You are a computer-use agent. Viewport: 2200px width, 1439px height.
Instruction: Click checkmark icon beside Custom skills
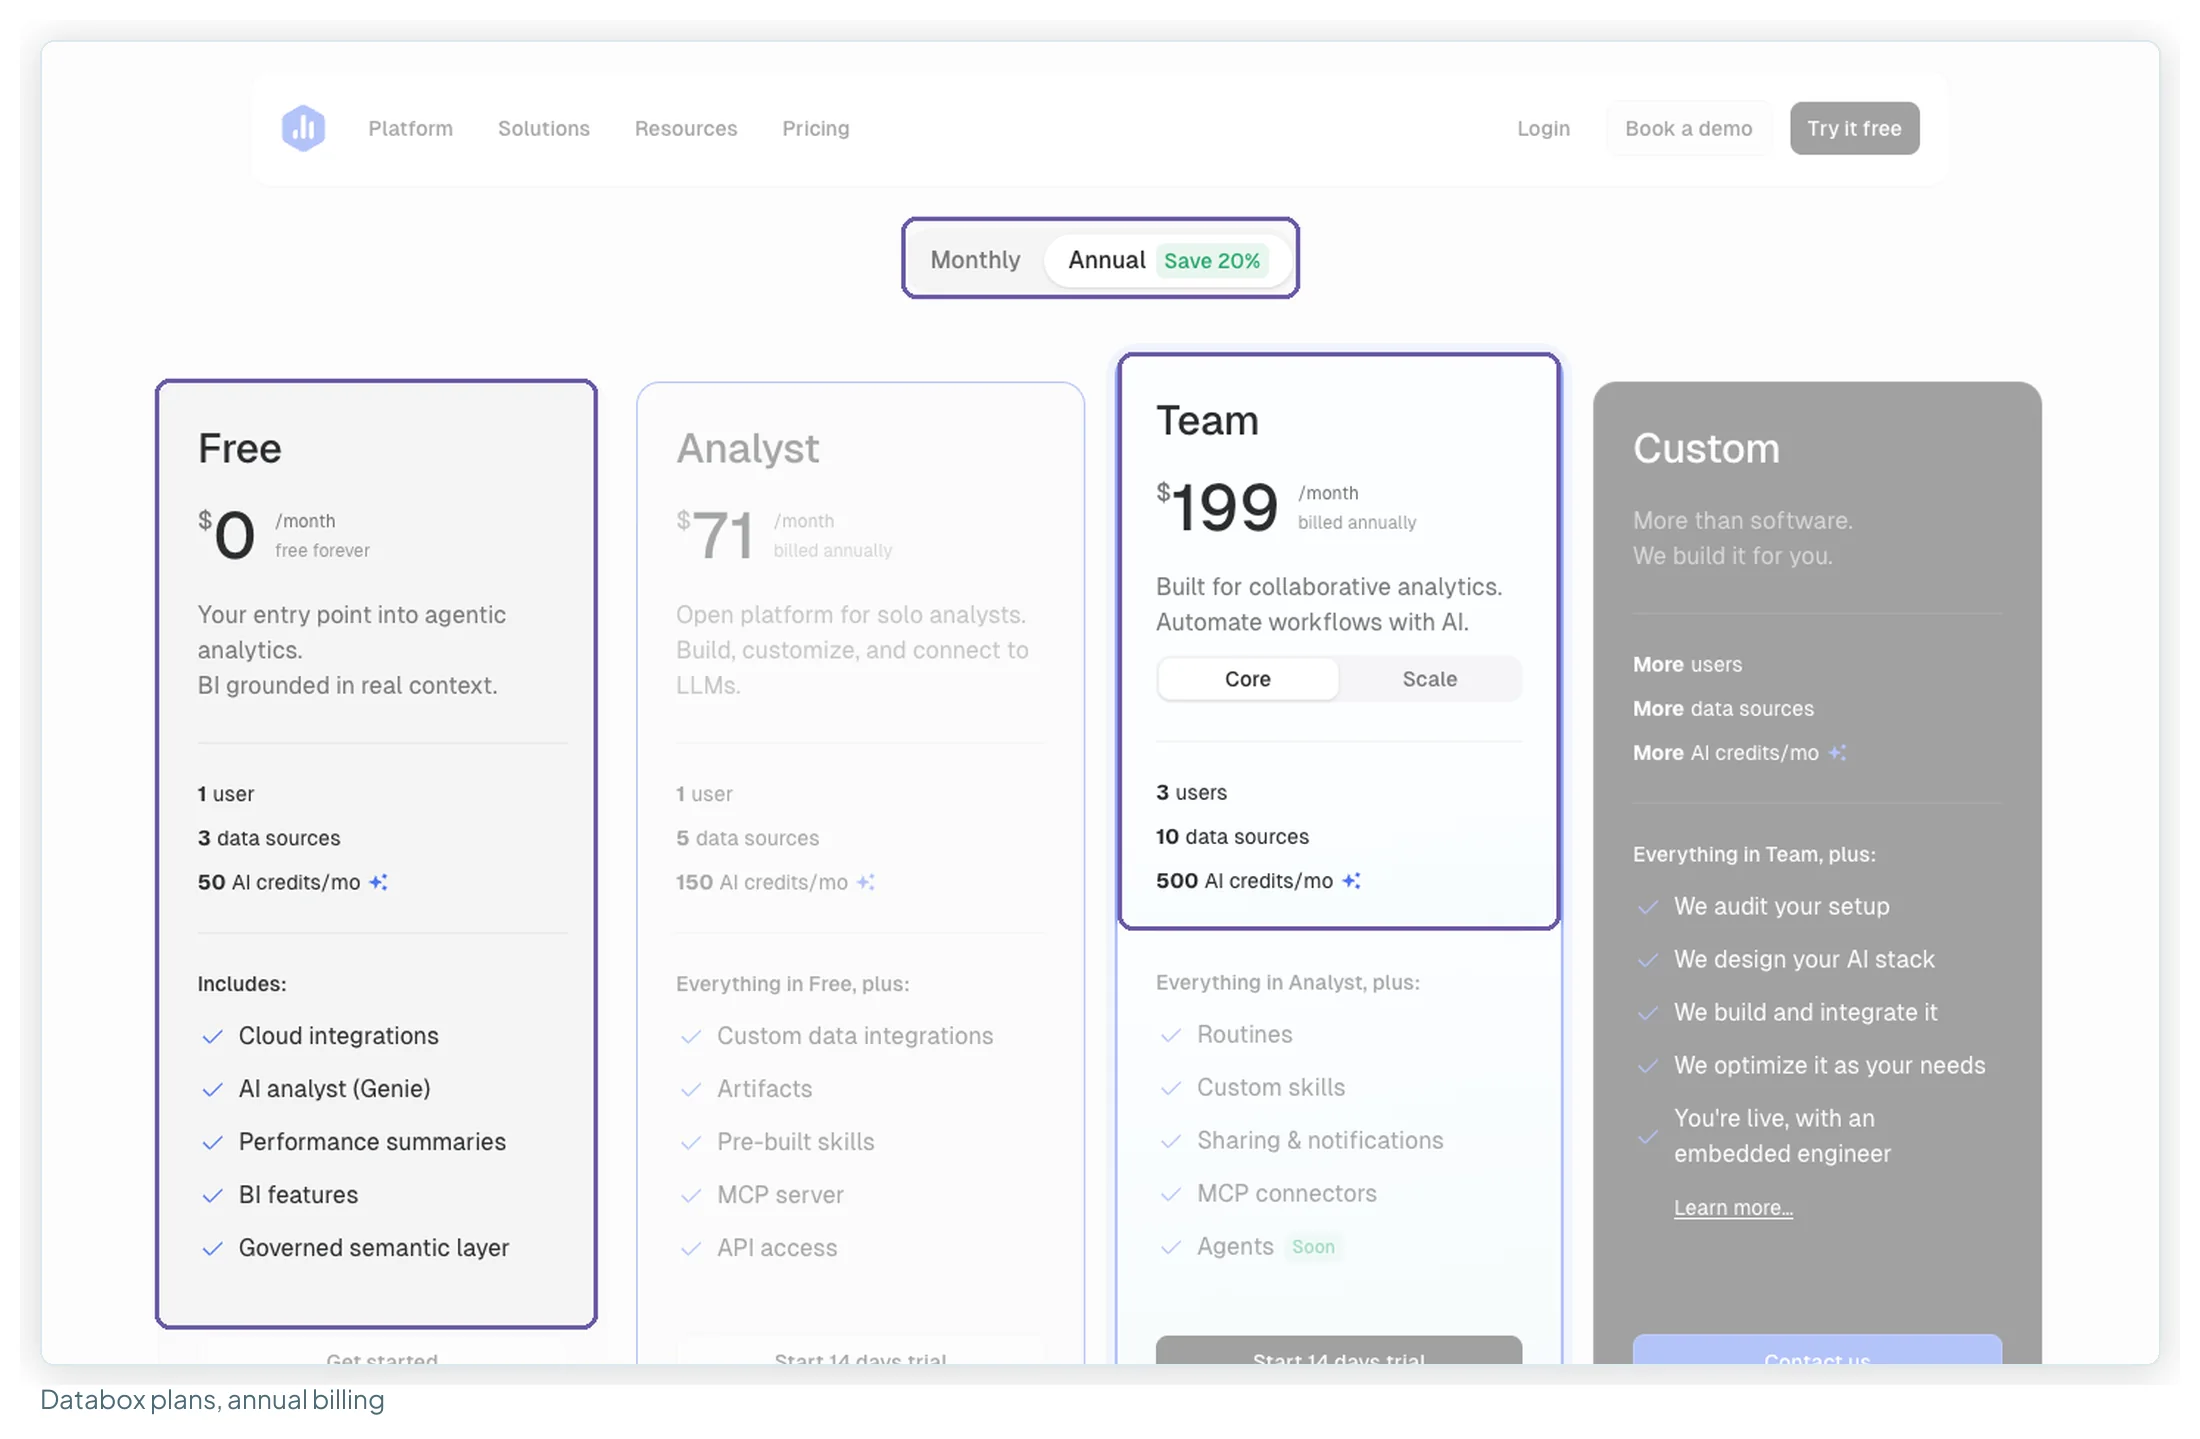click(1171, 1088)
